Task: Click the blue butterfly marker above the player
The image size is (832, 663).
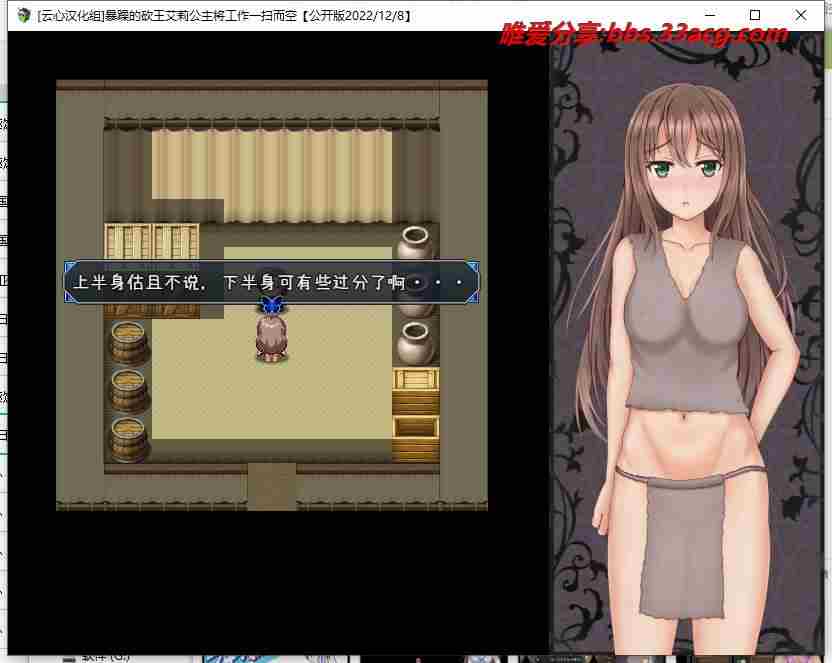Action: (270, 306)
